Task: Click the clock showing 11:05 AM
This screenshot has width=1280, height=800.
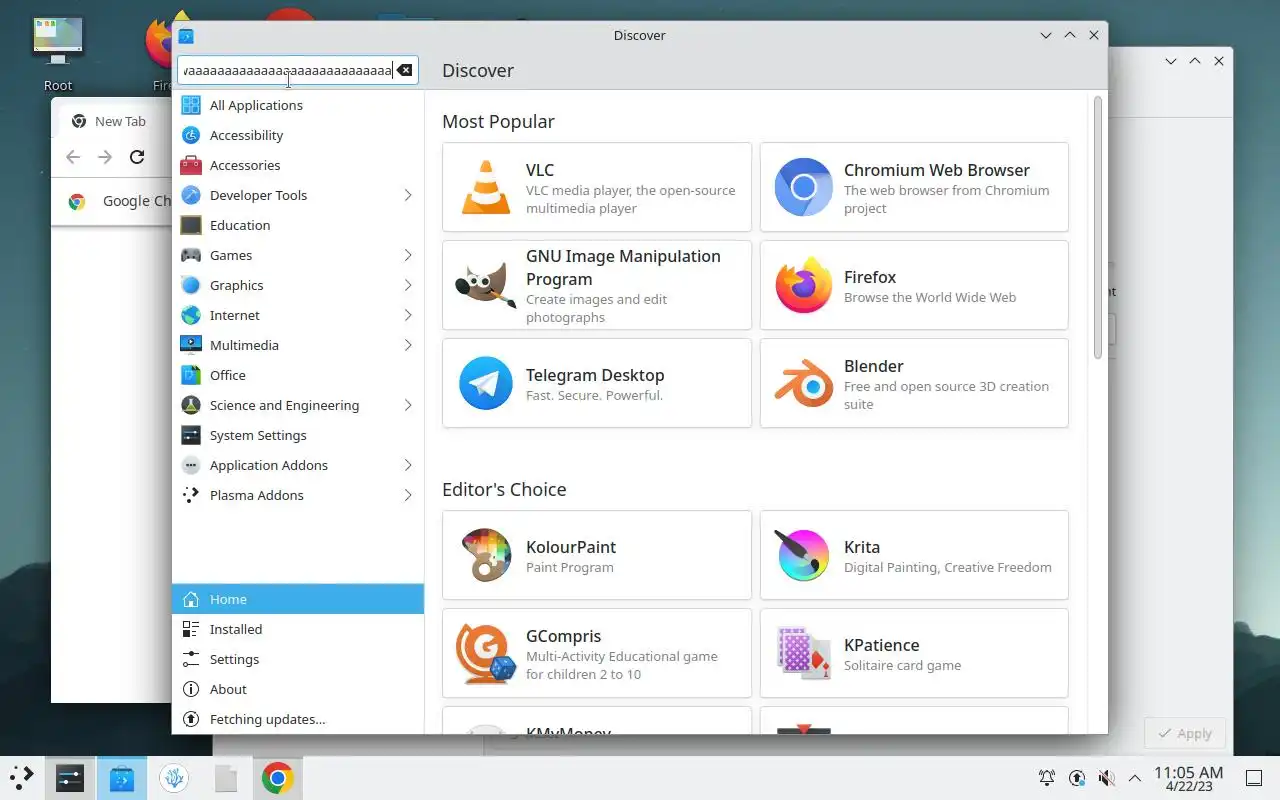Action: [1188, 778]
